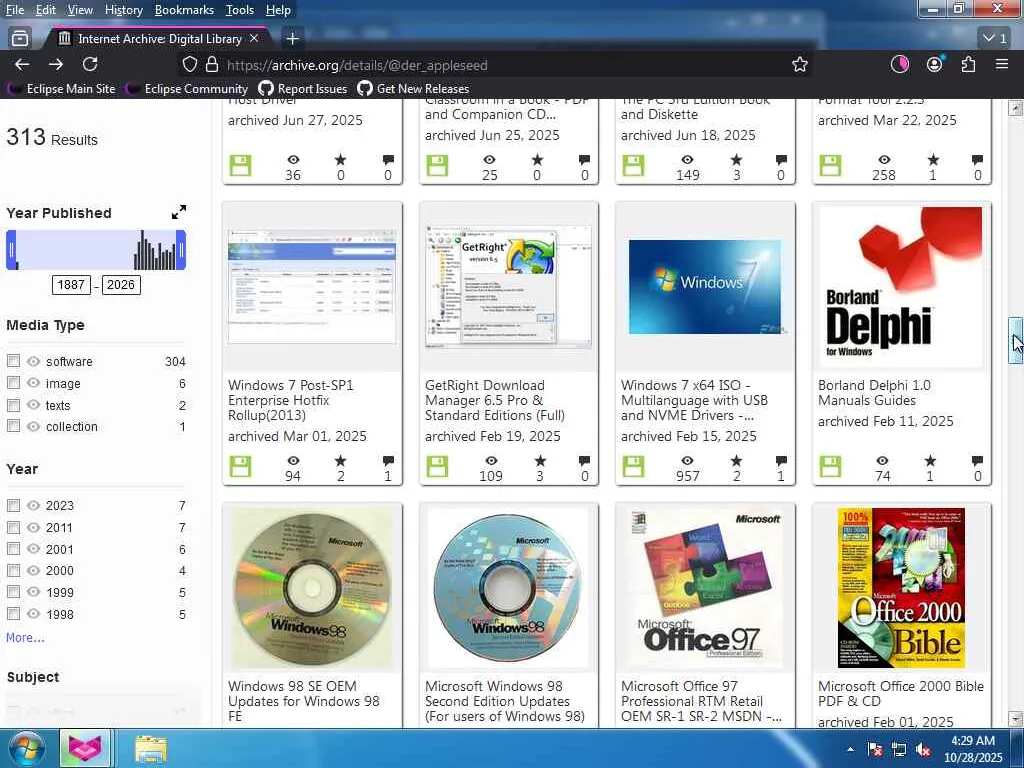This screenshot has height=768, width=1024.
Task: Open the list all tabs dropdown
Action: [x=995, y=39]
